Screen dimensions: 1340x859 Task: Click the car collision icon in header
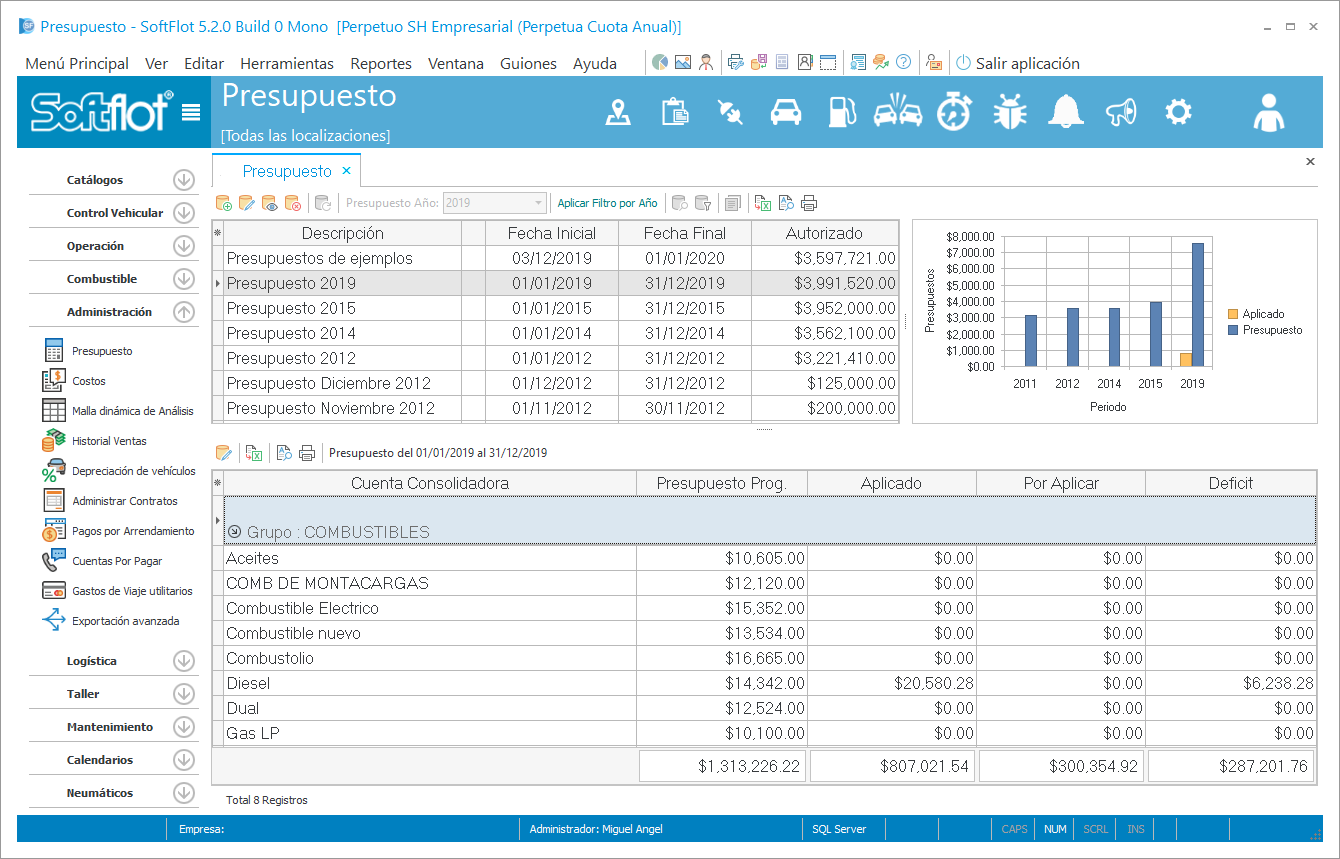(x=897, y=112)
